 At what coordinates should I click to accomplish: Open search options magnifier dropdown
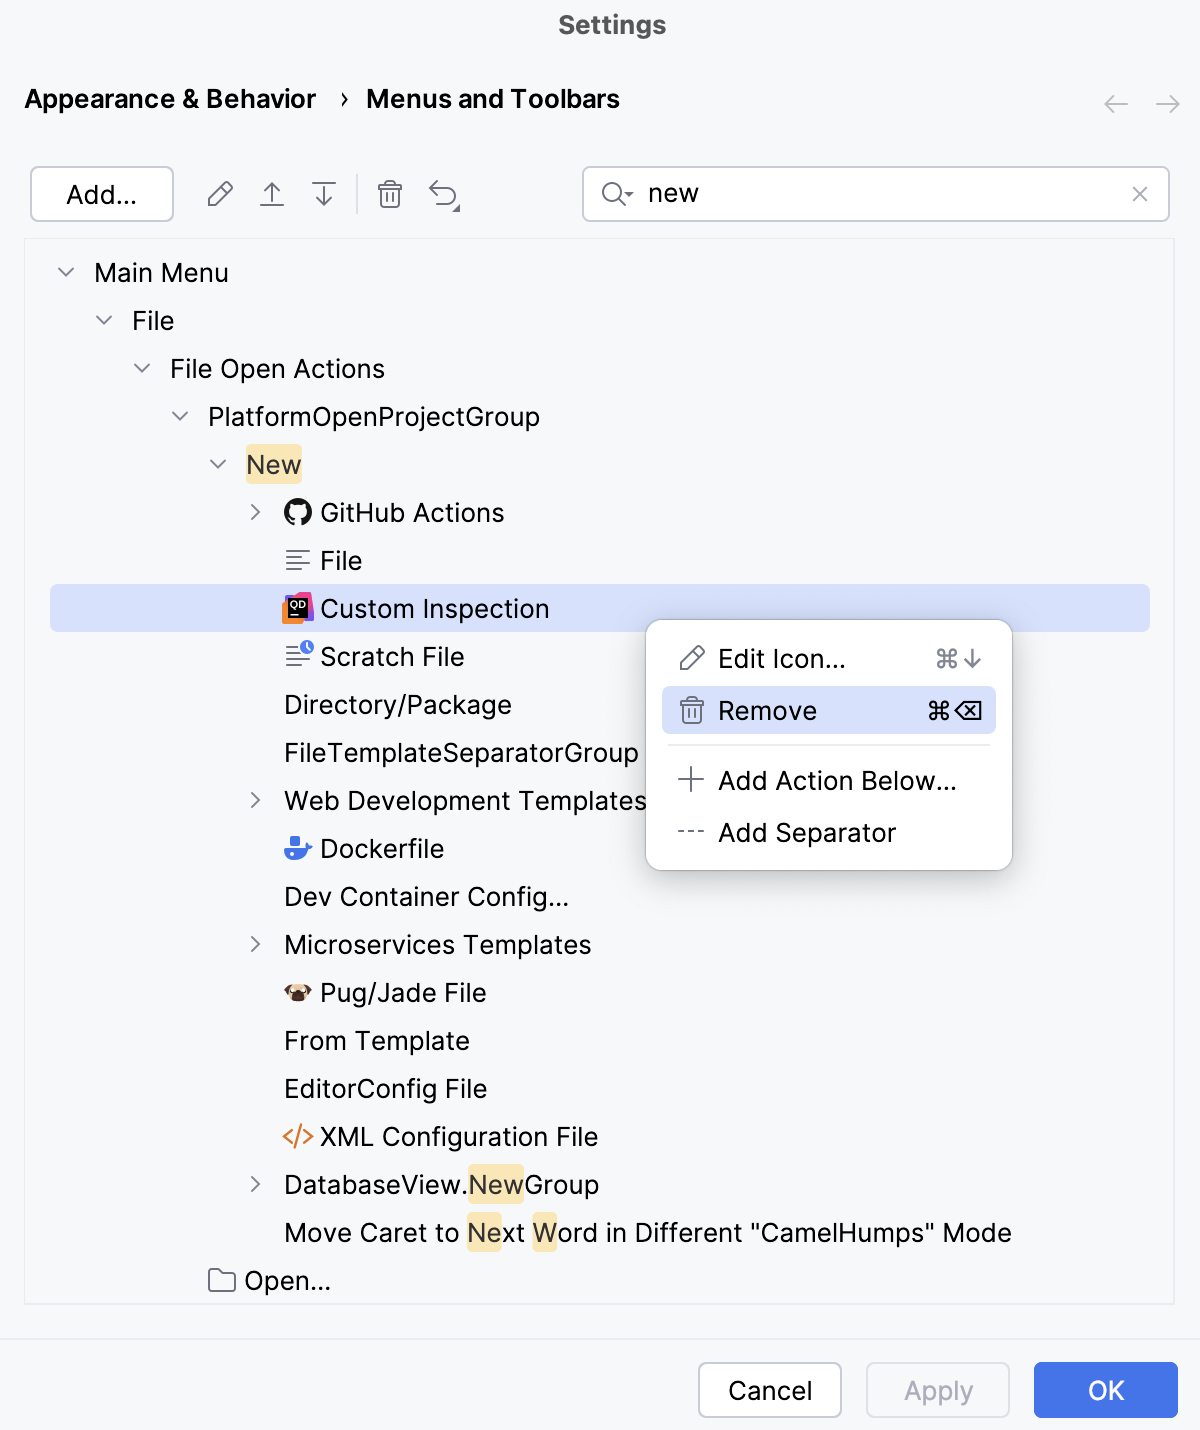617,194
